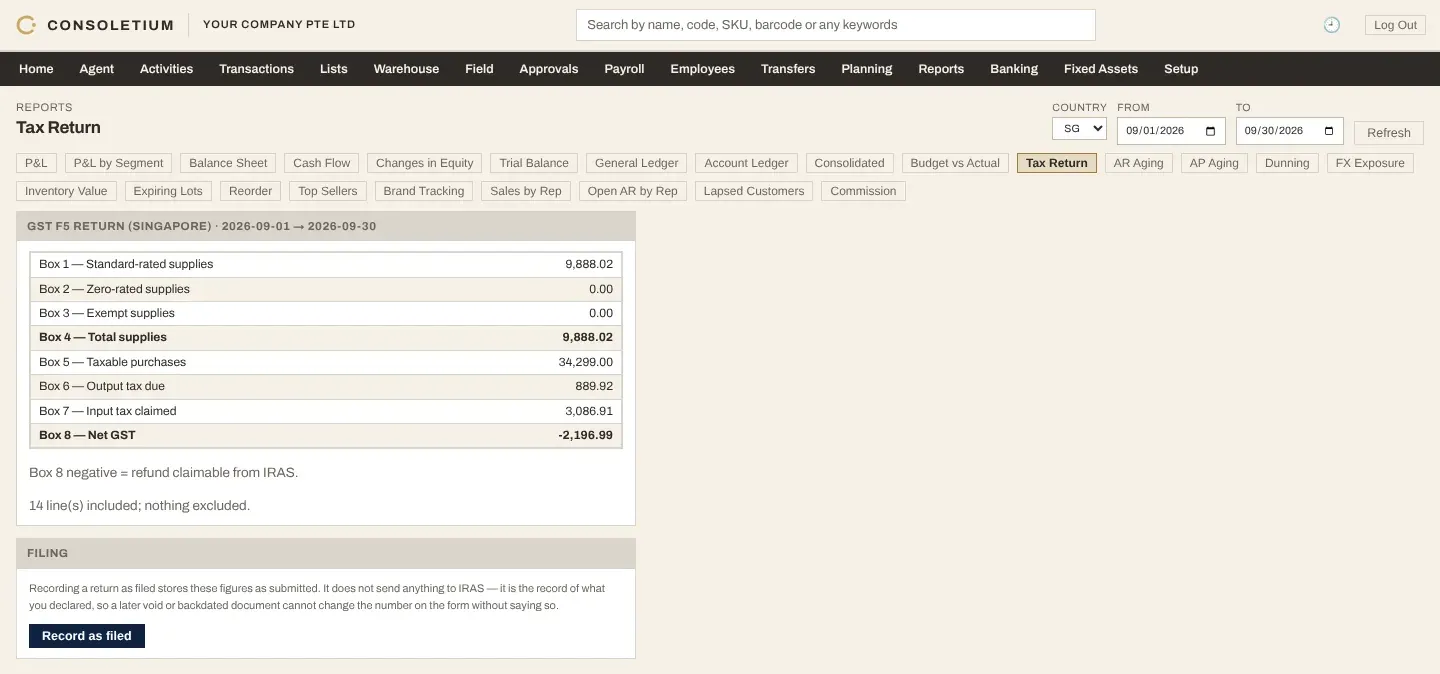Open the recent history clock icon
1440x674 pixels.
coord(1331,25)
